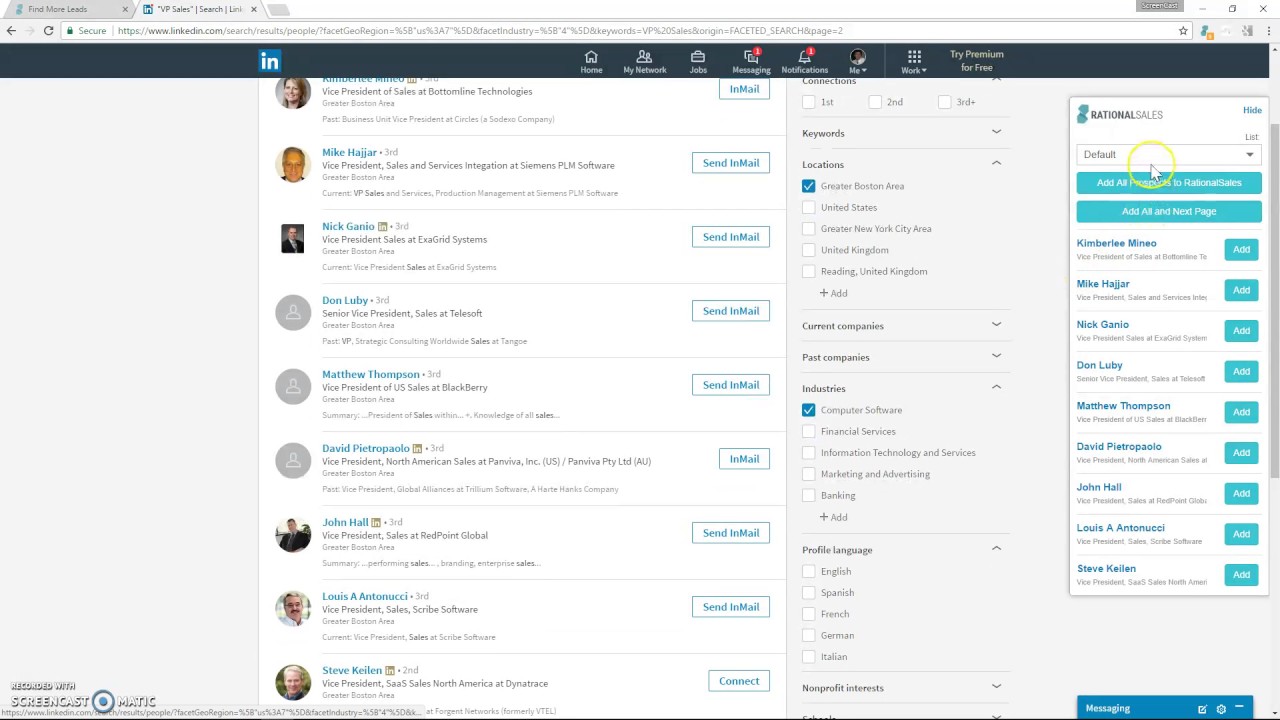Uncheck Greater Boston Area location
The image size is (1280, 720).
(x=808, y=186)
